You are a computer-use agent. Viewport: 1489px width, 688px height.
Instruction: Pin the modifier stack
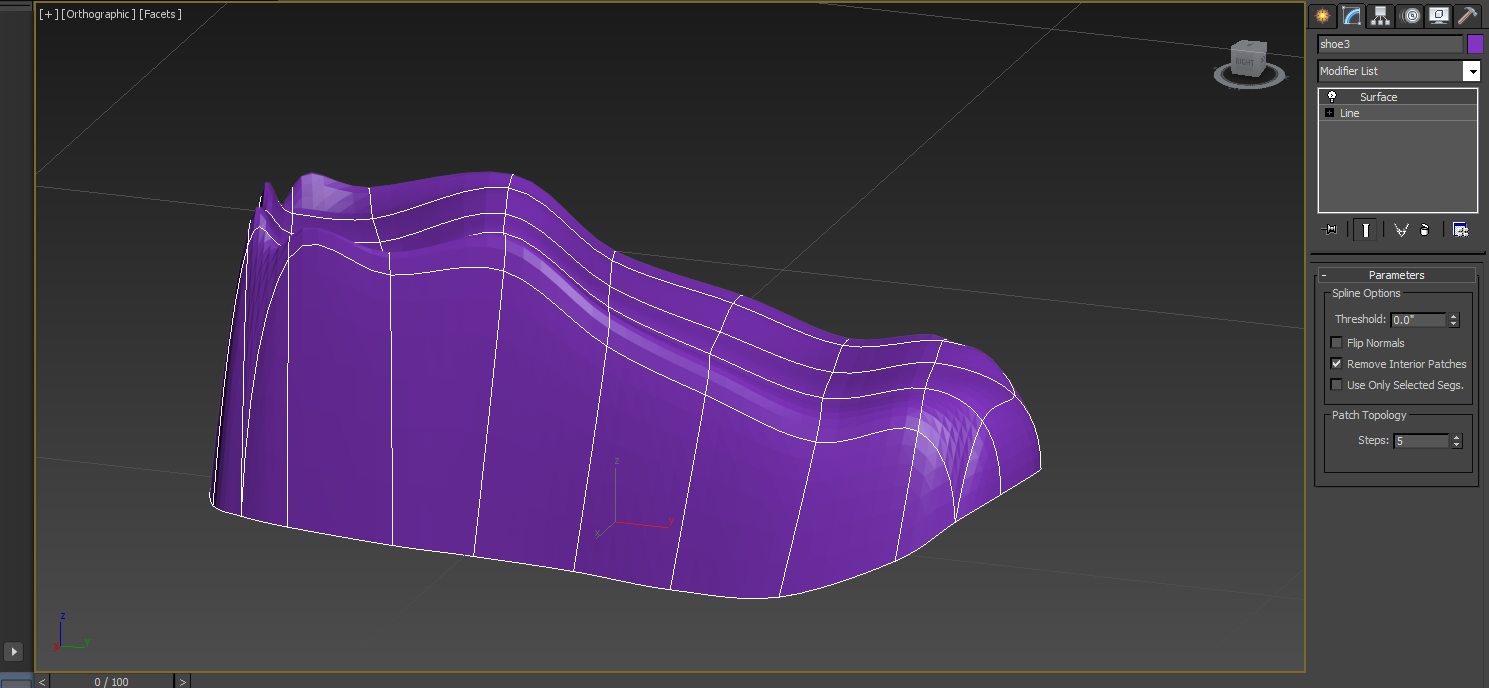point(1329,229)
